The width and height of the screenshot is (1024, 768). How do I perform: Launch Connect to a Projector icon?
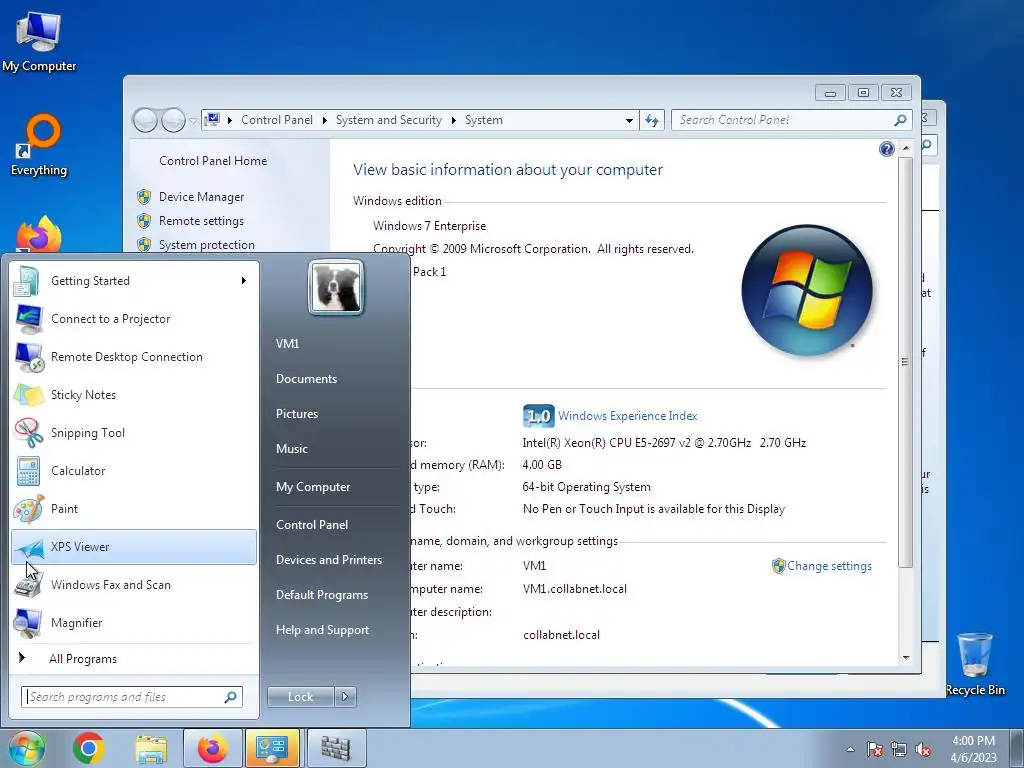pos(28,319)
